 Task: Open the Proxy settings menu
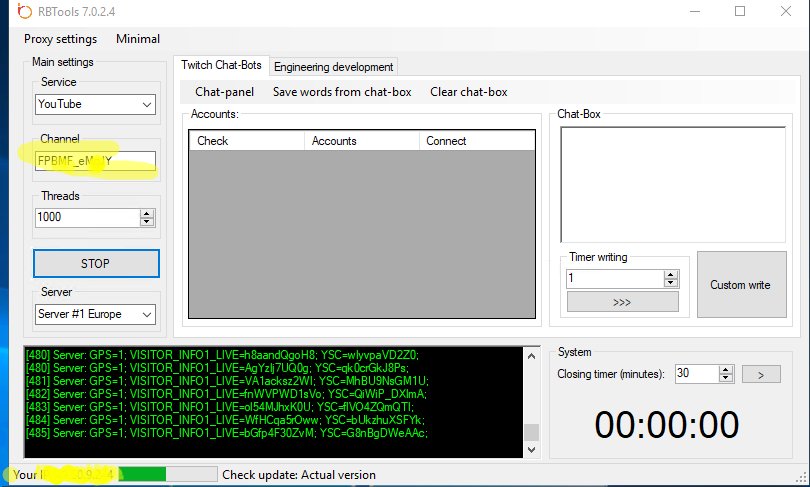(60, 39)
